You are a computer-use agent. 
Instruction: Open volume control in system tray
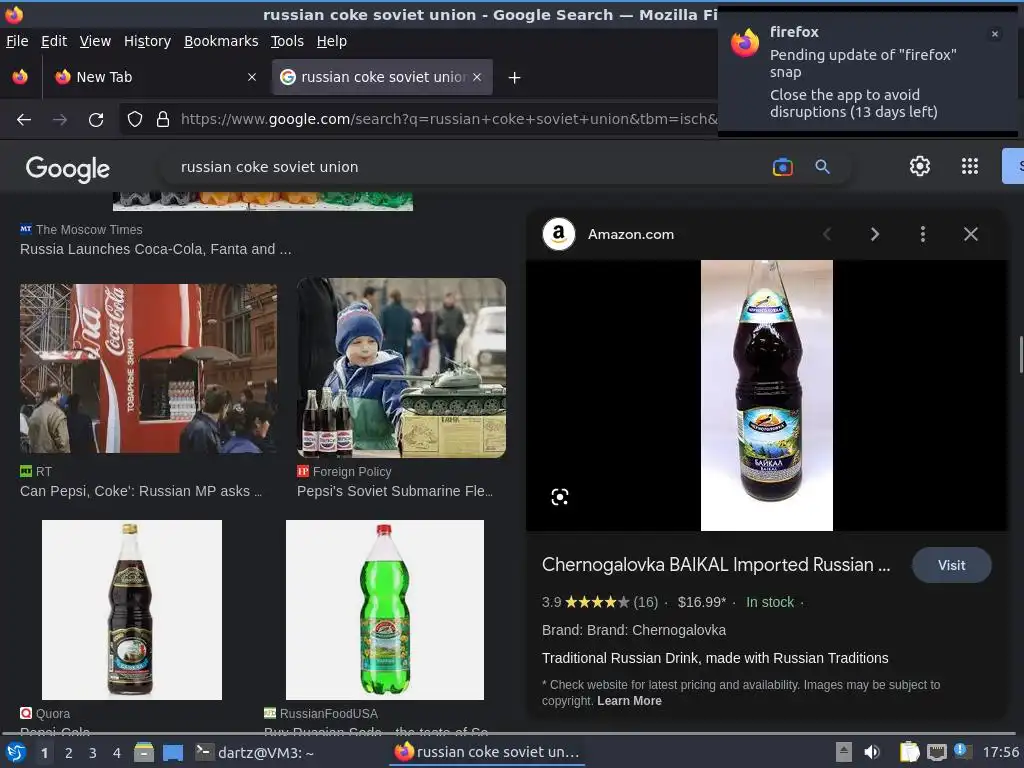[x=872, y=752]
